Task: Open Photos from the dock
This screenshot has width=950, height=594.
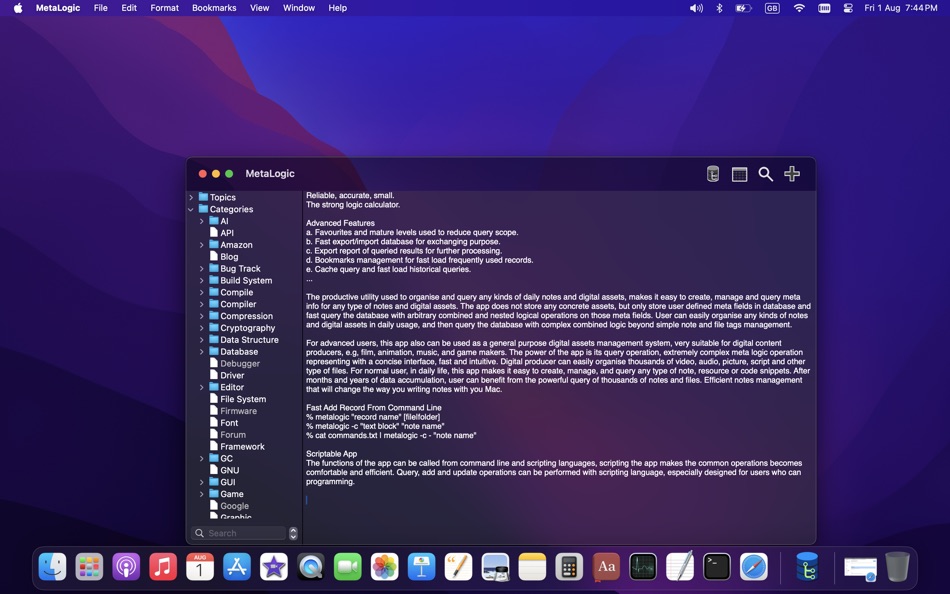Action: [385, 567]
